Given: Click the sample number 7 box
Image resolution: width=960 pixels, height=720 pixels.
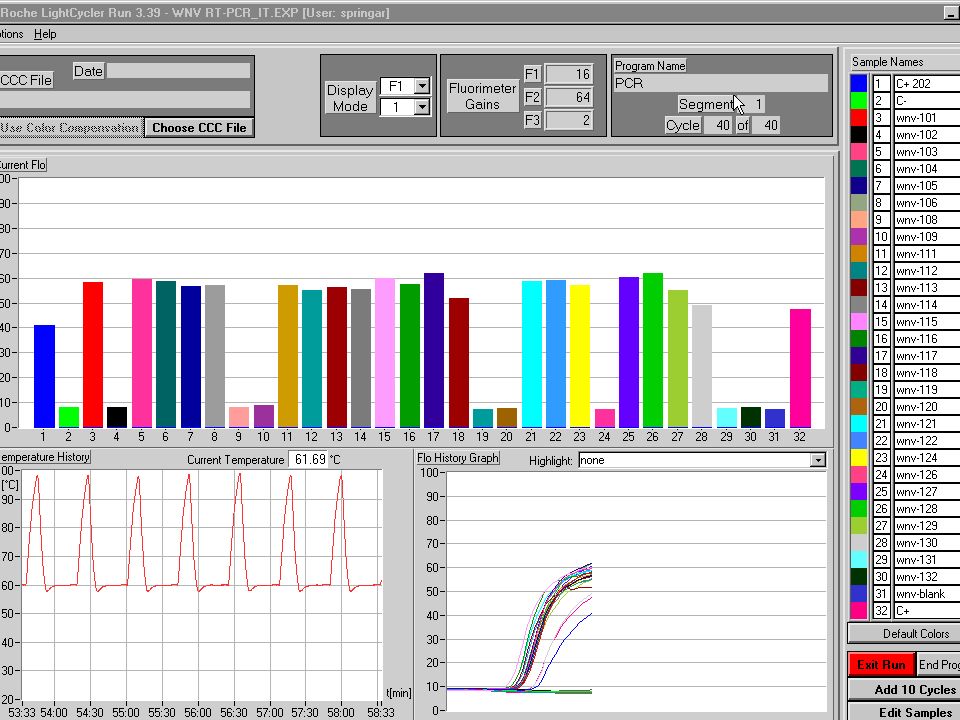Looking at the screenshot, I should 881,186.
